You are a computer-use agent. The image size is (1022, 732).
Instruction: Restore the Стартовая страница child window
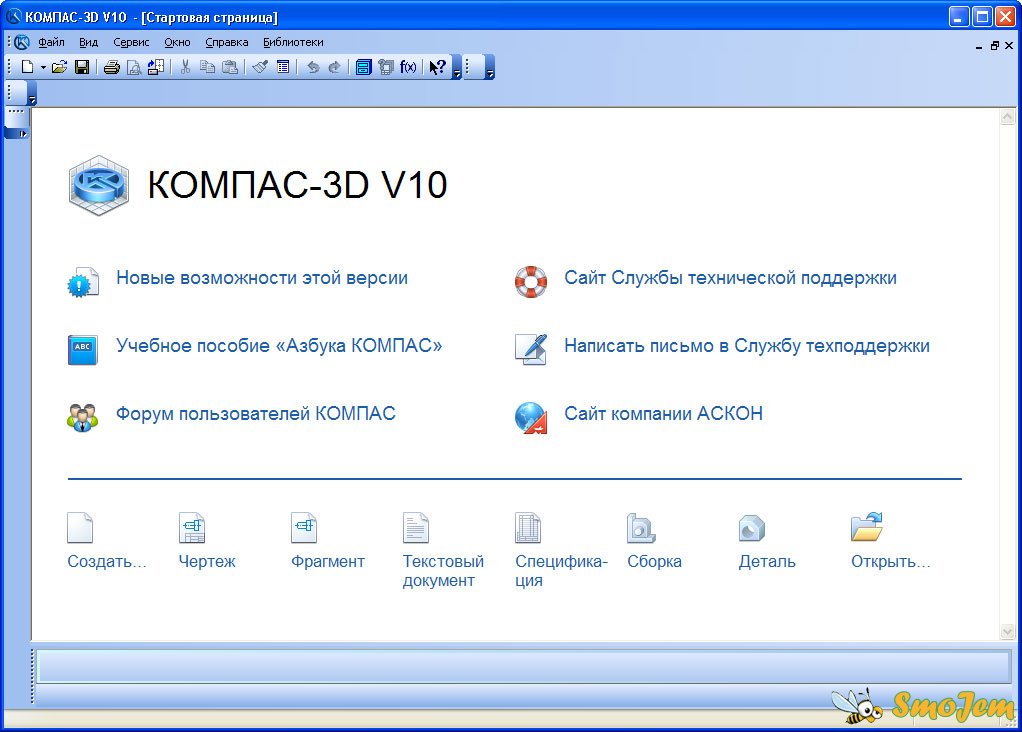click(x=995, y=46)
